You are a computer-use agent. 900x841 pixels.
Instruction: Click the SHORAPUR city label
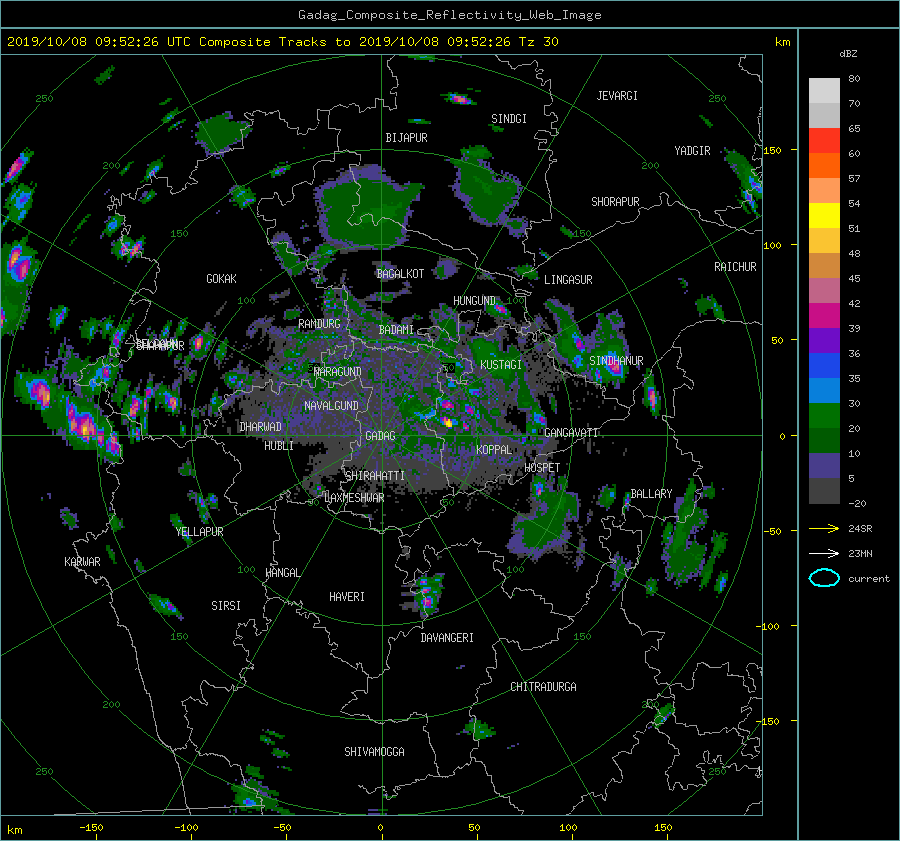tap(615, 202)
